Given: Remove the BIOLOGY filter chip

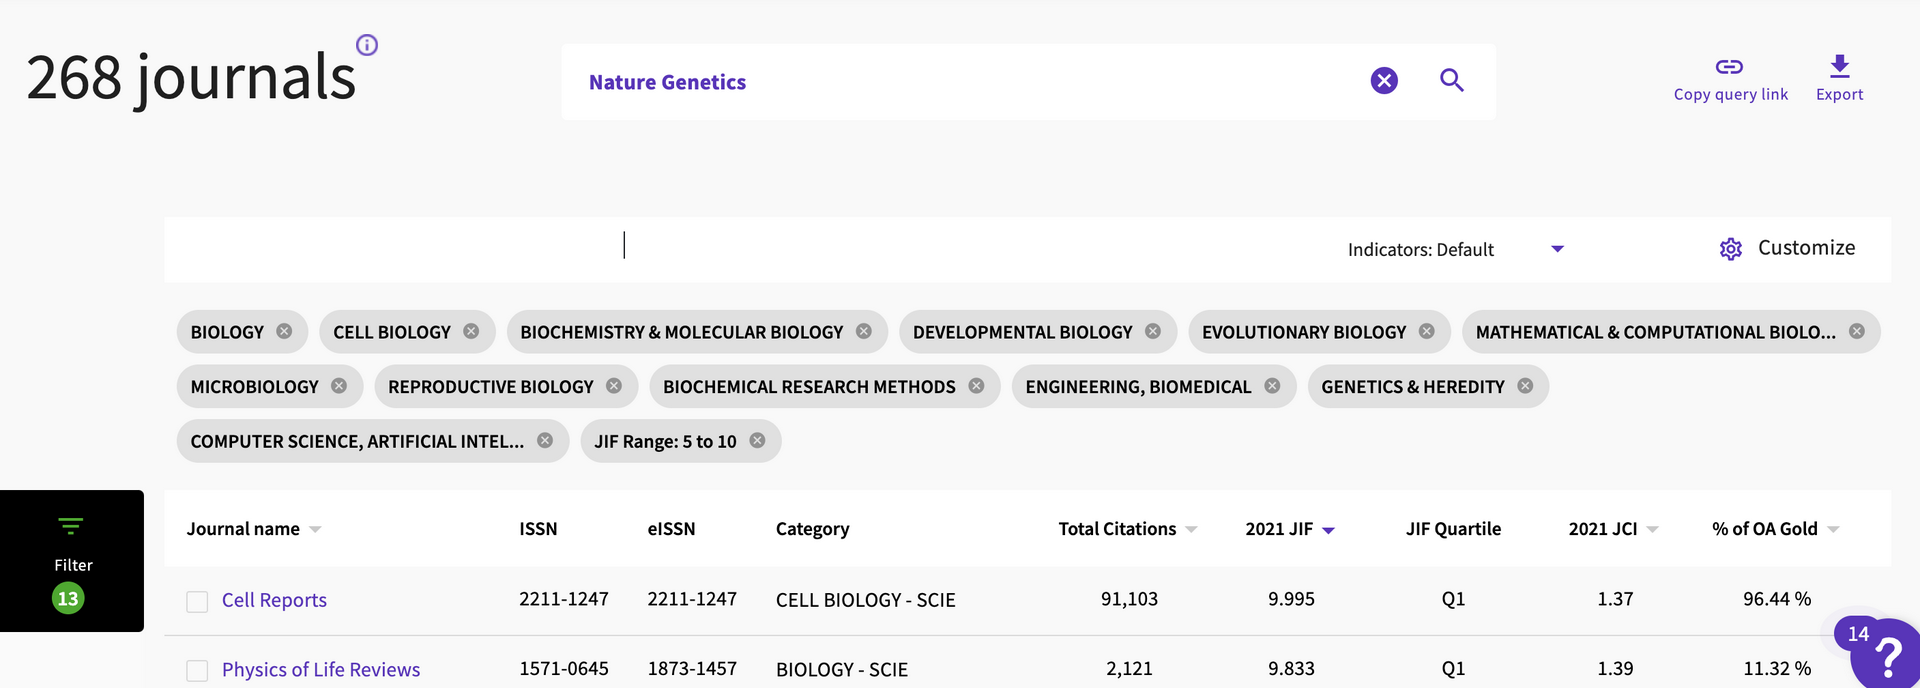Looking at the screenshot, I should 284,331.
